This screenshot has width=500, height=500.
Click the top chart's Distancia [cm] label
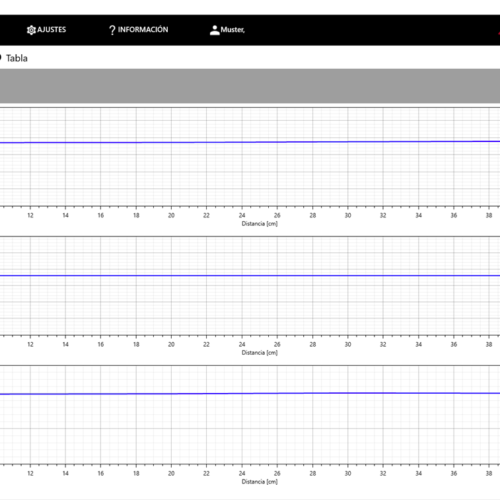259,224
